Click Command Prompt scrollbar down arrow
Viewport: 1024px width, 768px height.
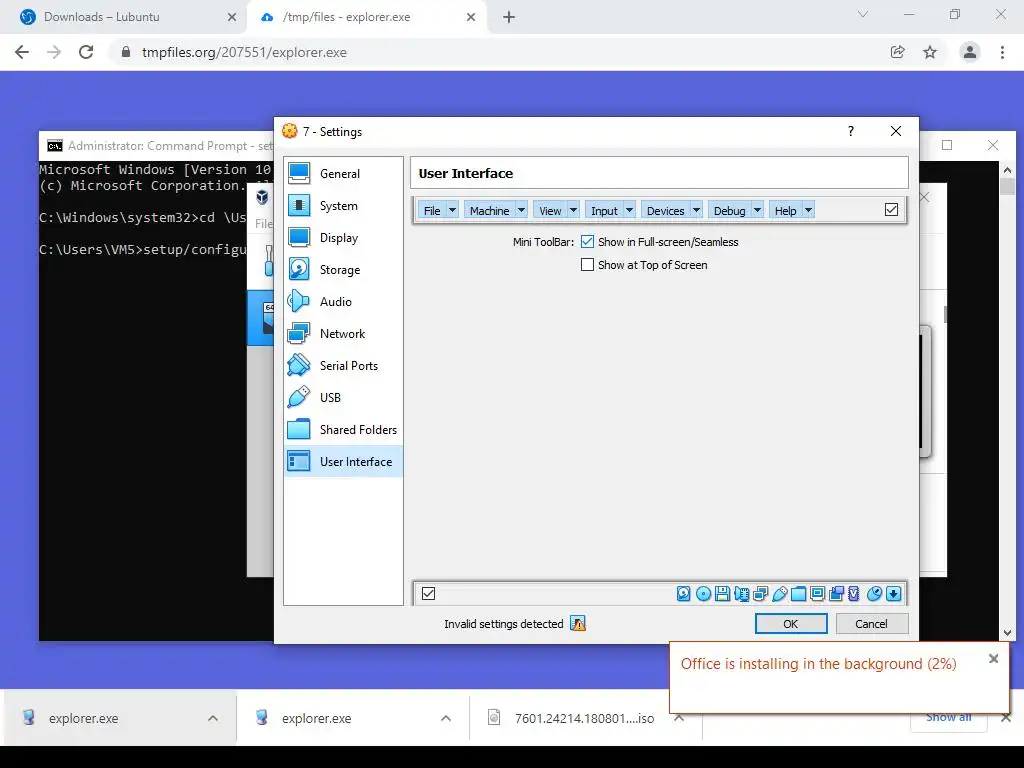[1007, 632]
